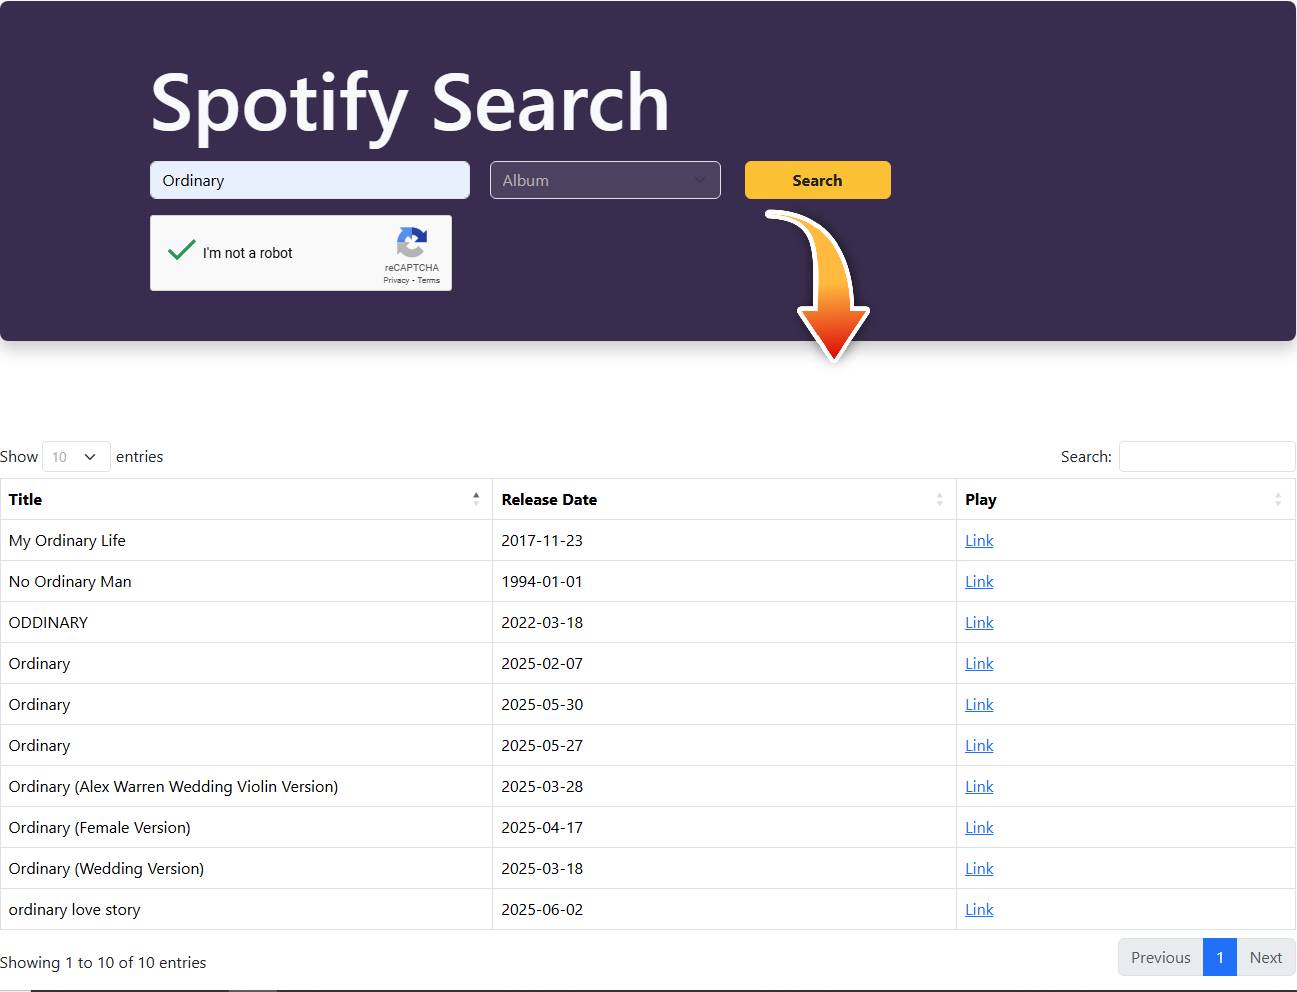Image resolution: width=1297 pixels, height=992 pixels.
Task: Select the Ordinary (Female Version) title cell
Action: click(x=246, y=827)
